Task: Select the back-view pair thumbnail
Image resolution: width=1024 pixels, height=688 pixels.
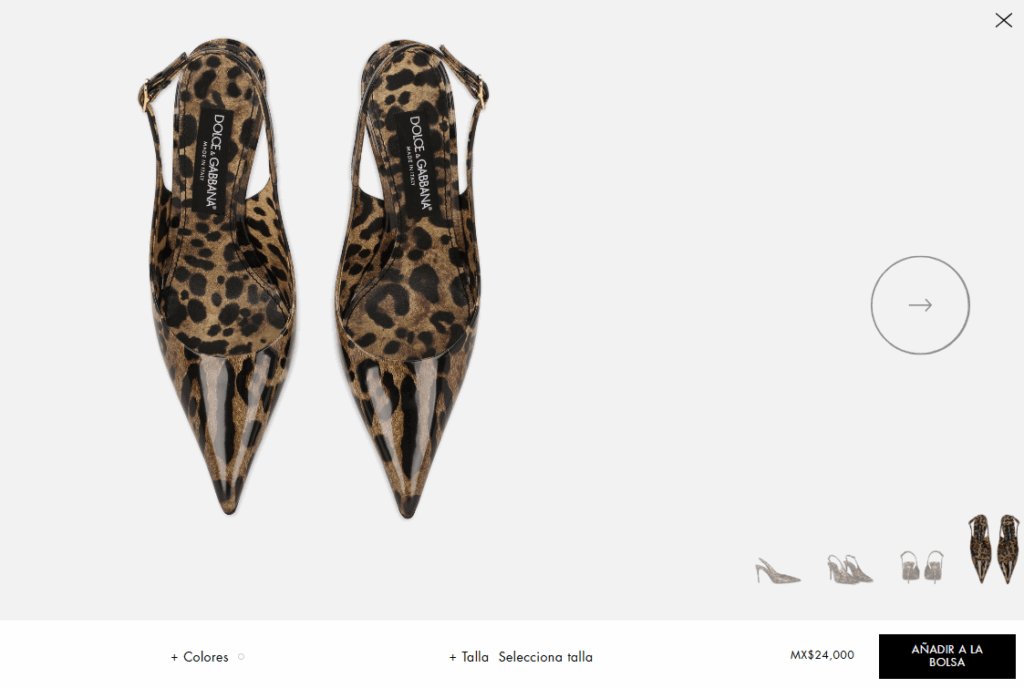Action: [x=921, y=566]
